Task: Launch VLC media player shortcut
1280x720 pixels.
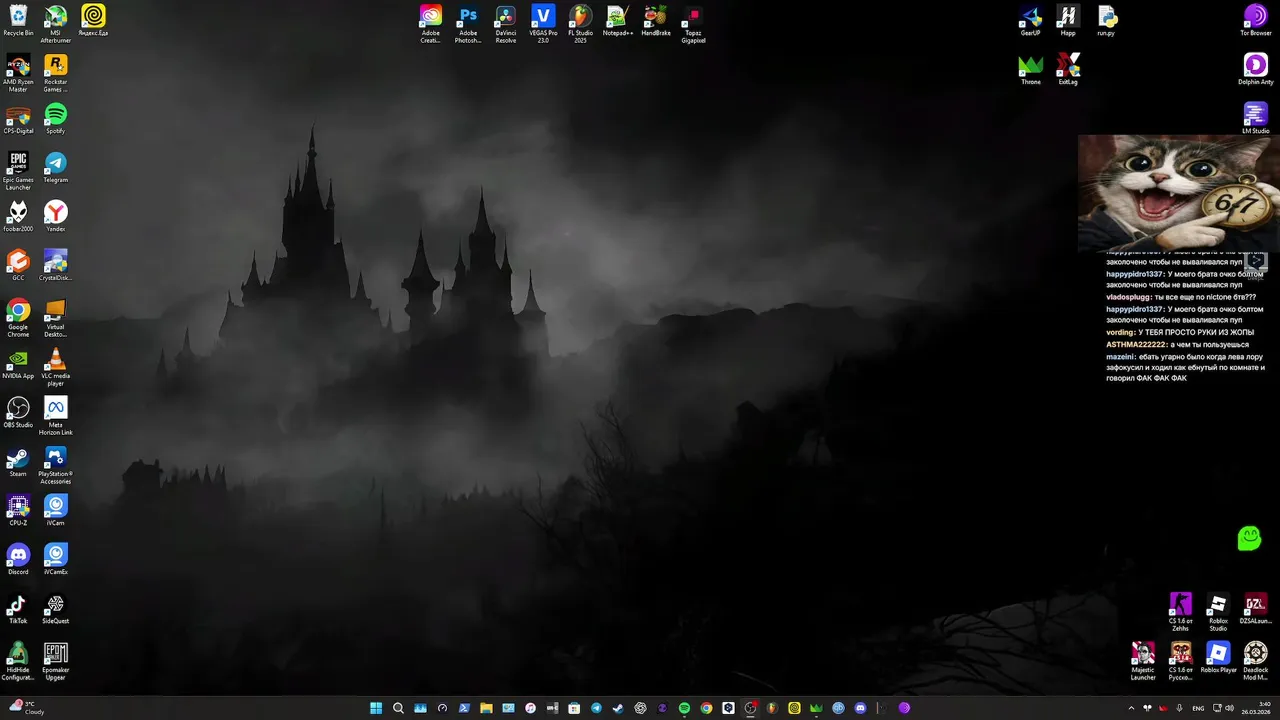Action: [x=56, y=367]
